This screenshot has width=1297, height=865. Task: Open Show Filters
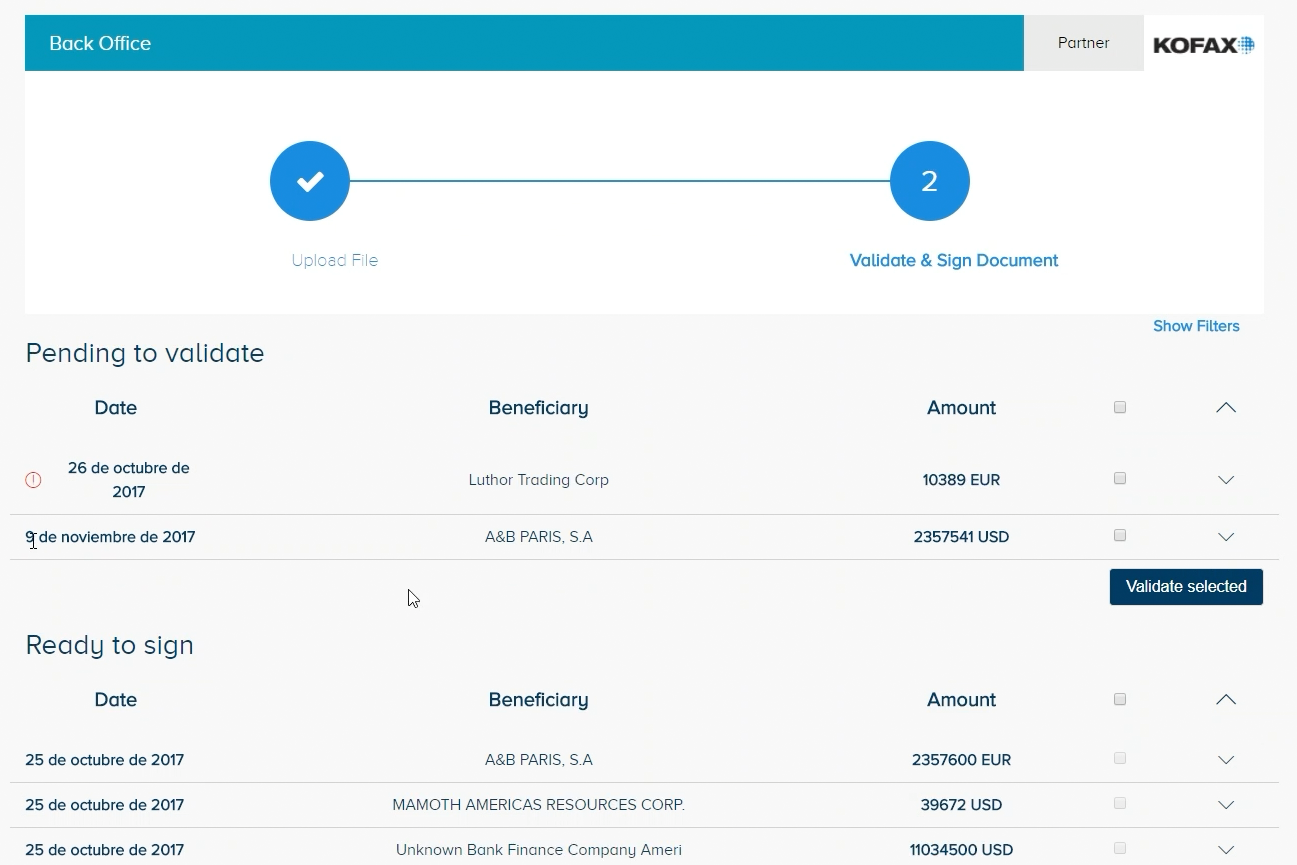pyautogui.click(x=1196, y=326)
